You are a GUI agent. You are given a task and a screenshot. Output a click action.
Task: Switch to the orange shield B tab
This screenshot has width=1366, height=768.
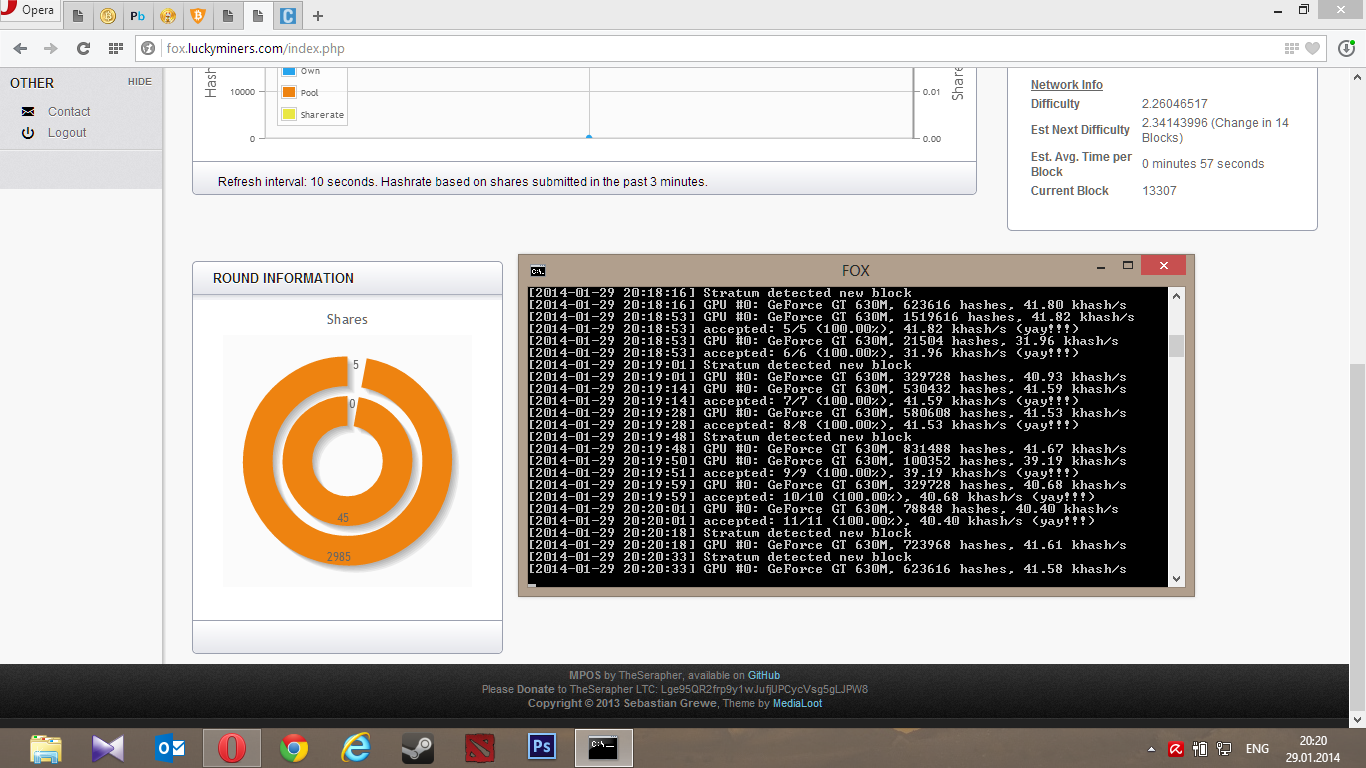click(197, 16)
